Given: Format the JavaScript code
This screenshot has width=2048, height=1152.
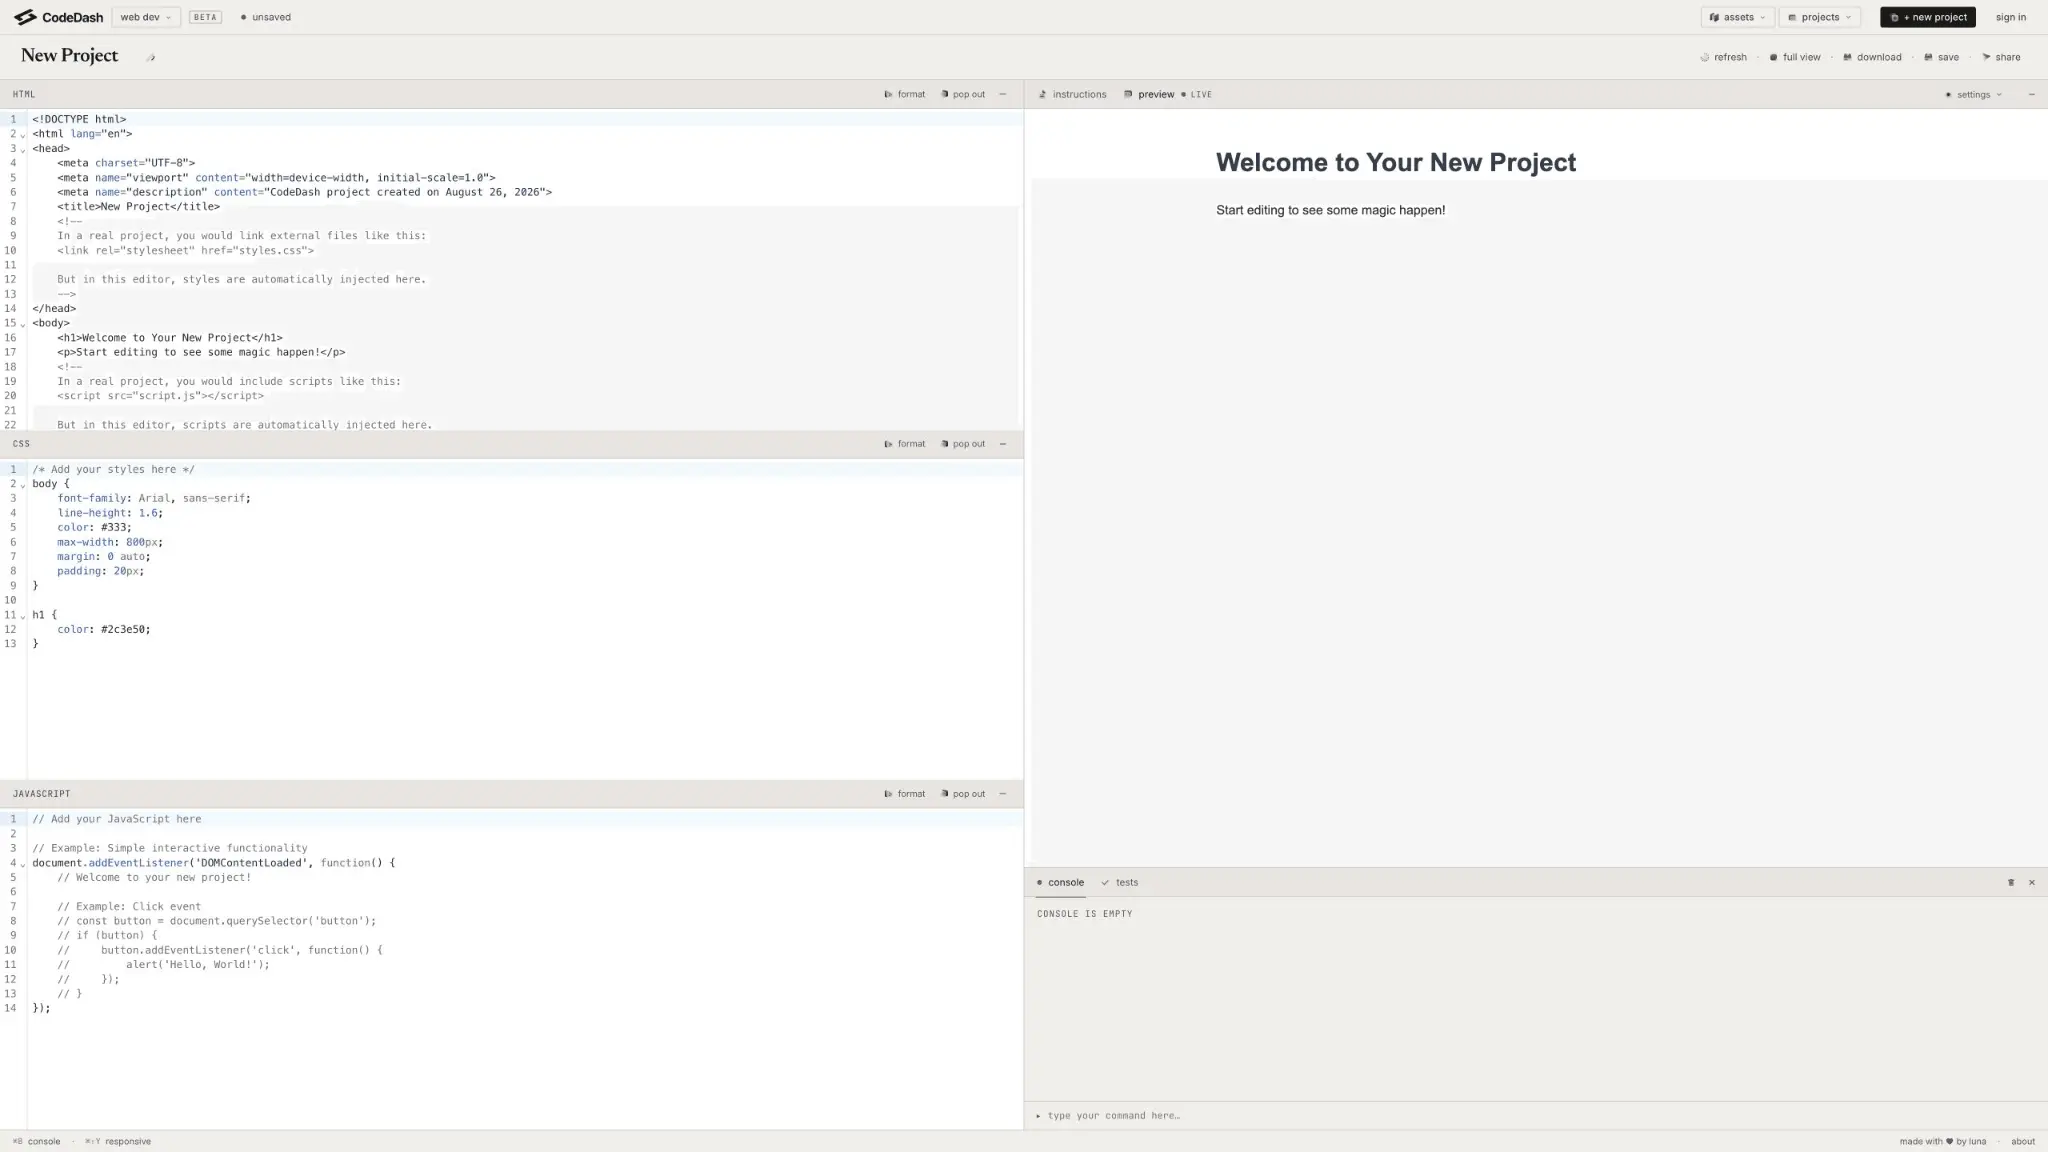Looking at the screenshot, I should tap(904, 794).
